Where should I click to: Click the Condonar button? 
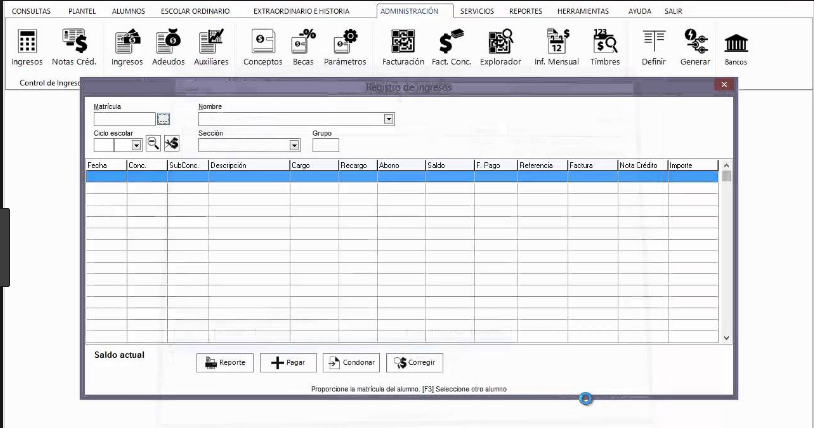[x=351, y=363]
